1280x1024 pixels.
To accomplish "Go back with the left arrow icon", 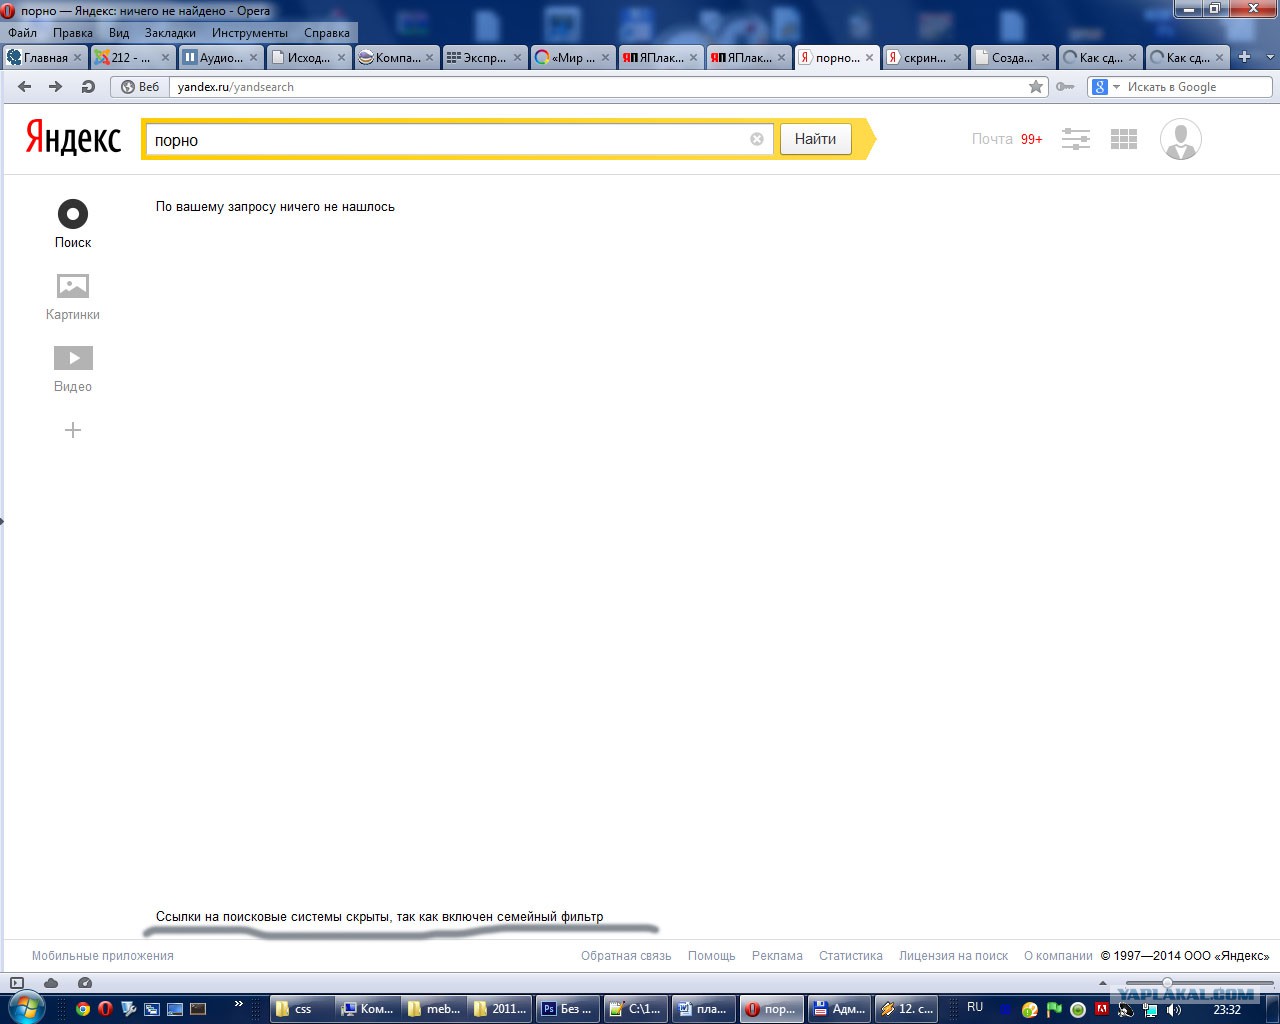I will click(x=25, y=87).
